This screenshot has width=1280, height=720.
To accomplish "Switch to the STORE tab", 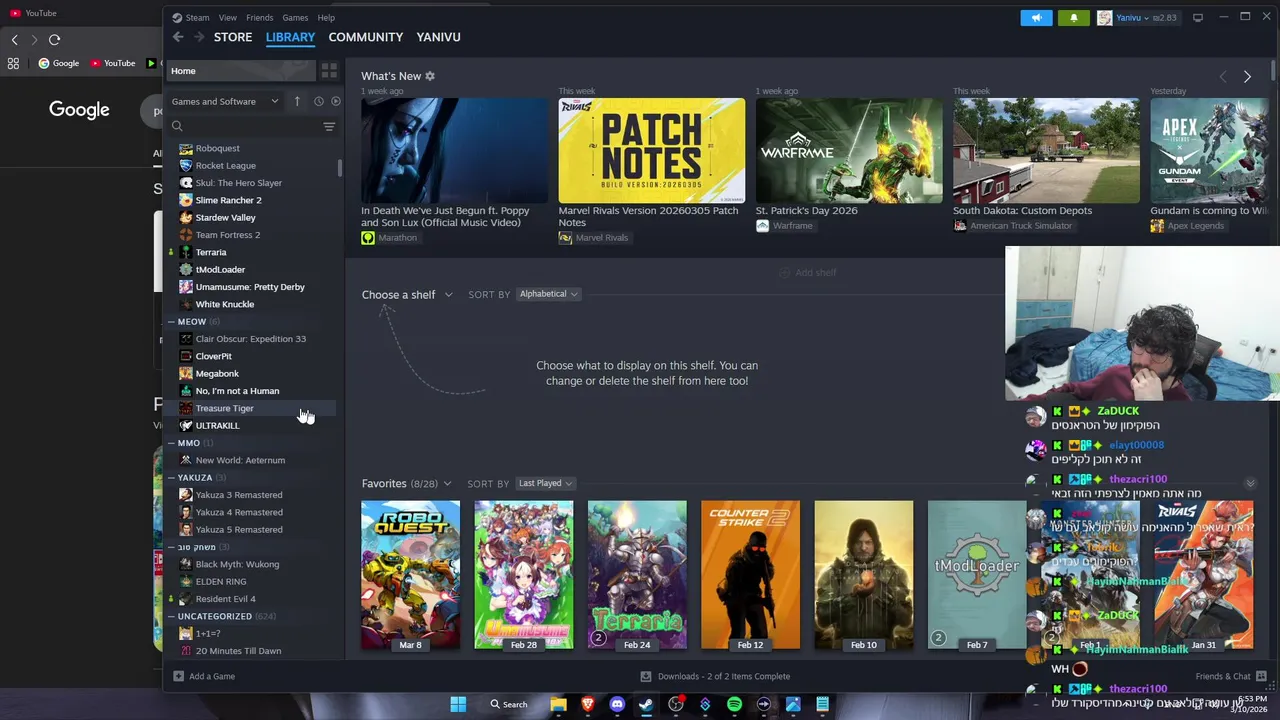I will 233,37.
